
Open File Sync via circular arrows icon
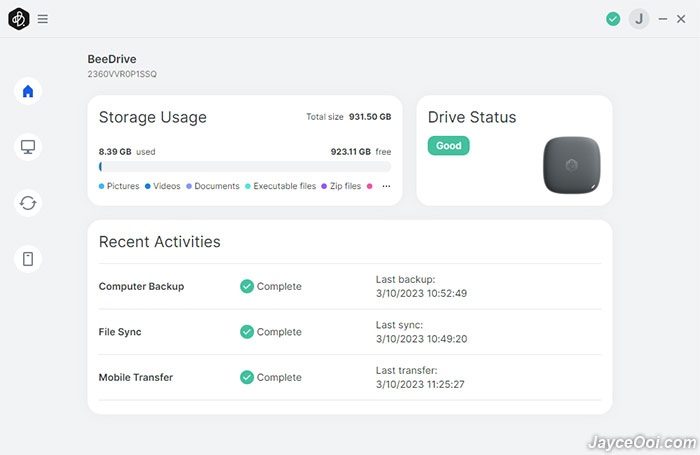[x=28, y=203]
